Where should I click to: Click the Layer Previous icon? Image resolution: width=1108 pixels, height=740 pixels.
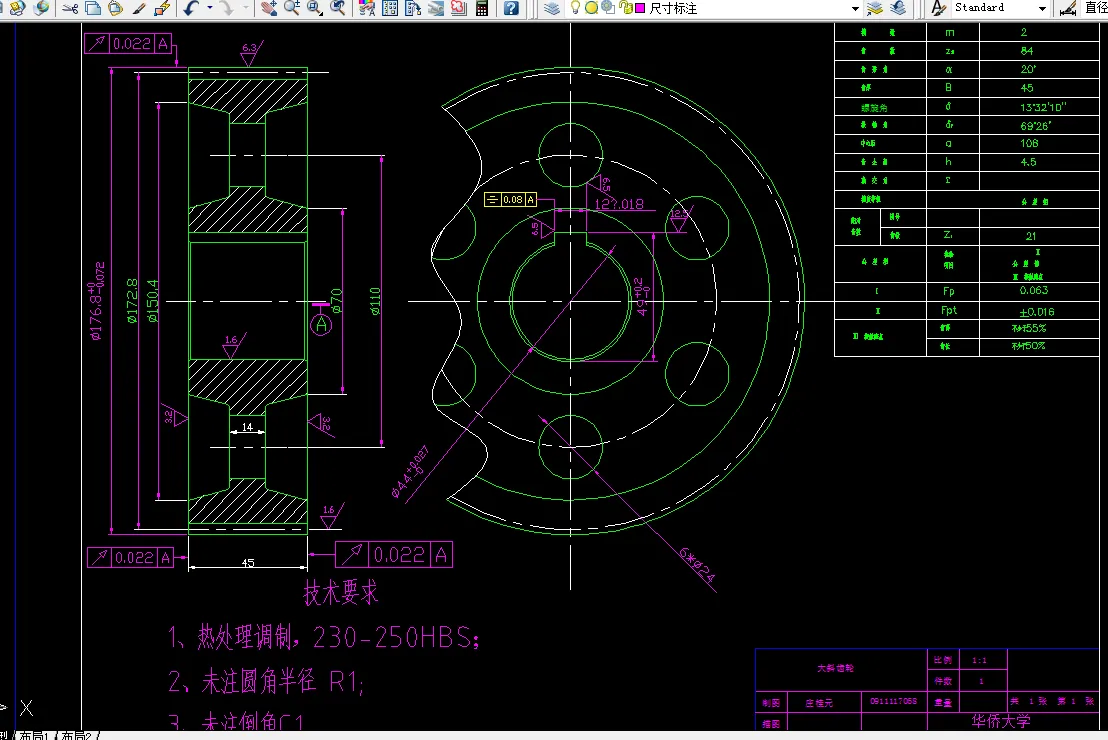[x=897, y=8]
